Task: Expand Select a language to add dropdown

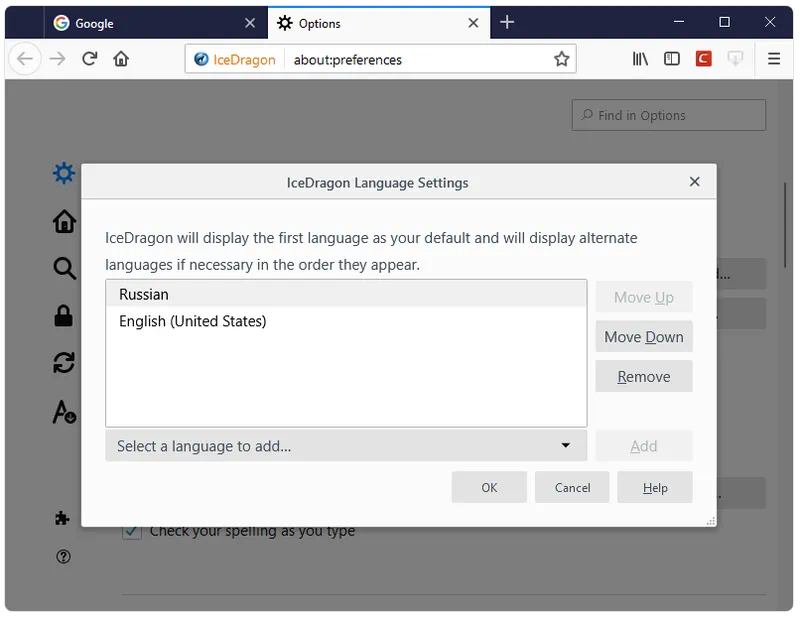Action: click(346, 446)
